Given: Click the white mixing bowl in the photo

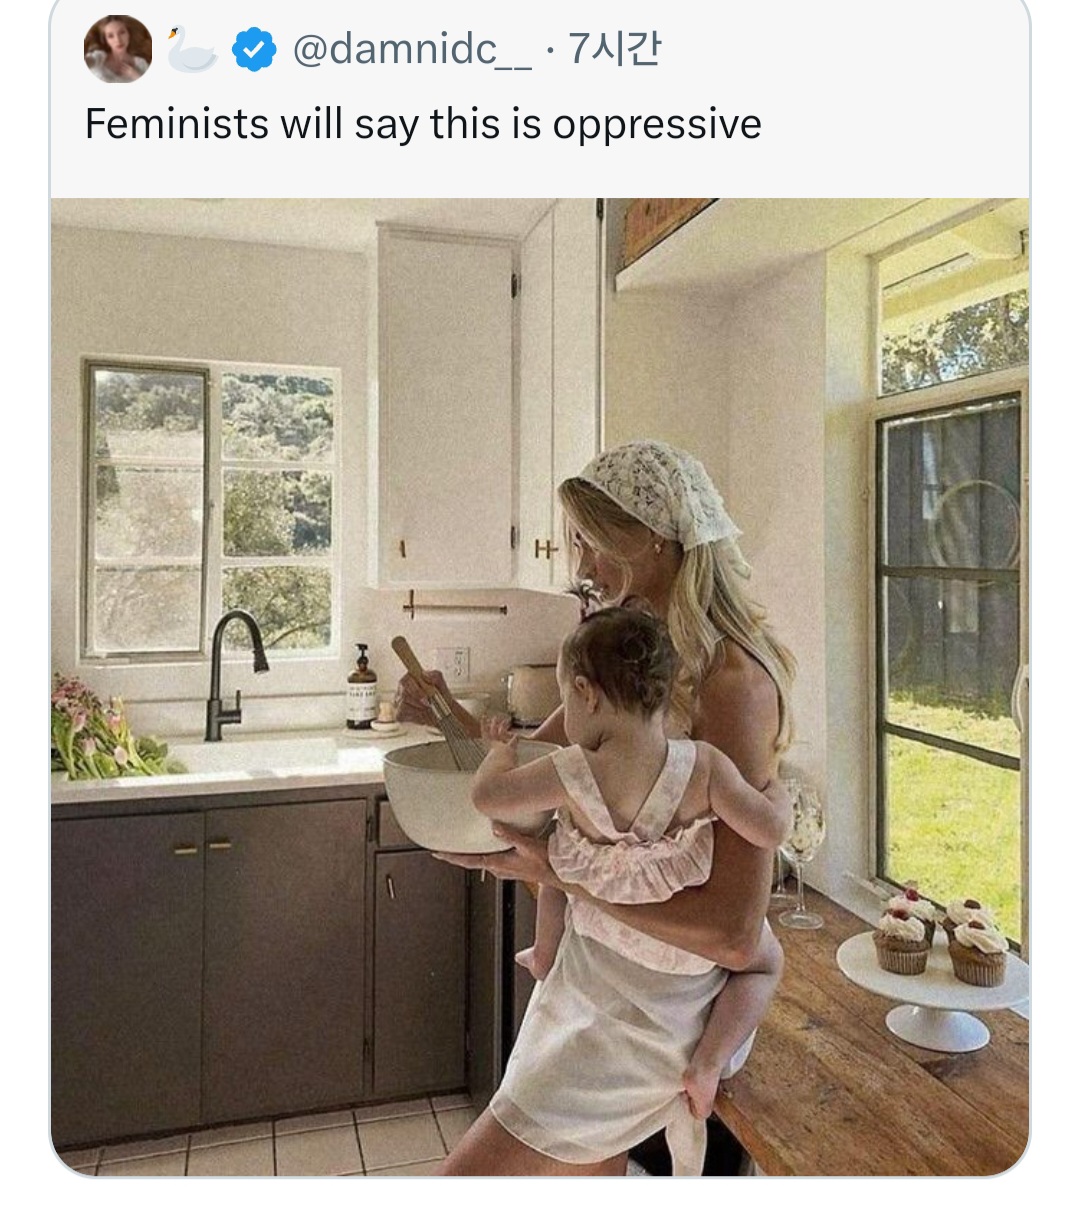Looking at the screenshot, I should [x=471, y=796].
